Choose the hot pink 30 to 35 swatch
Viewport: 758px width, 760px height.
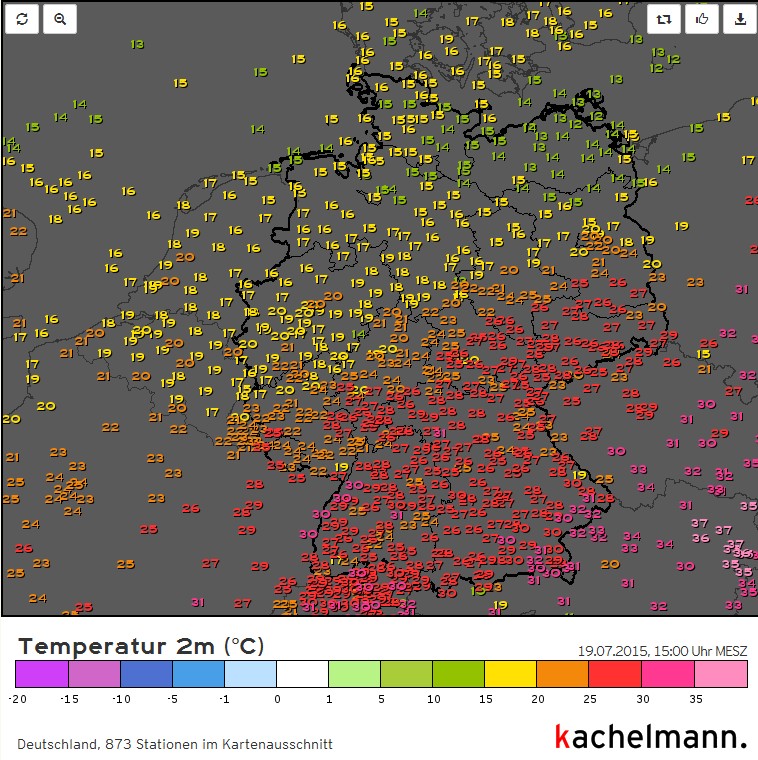tap(667, 674)
